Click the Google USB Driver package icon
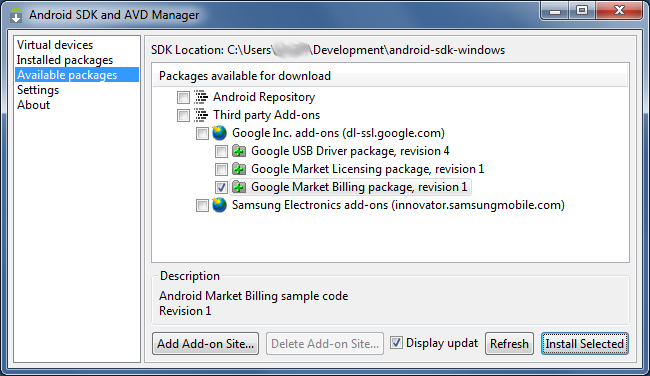 click(239, 151)
